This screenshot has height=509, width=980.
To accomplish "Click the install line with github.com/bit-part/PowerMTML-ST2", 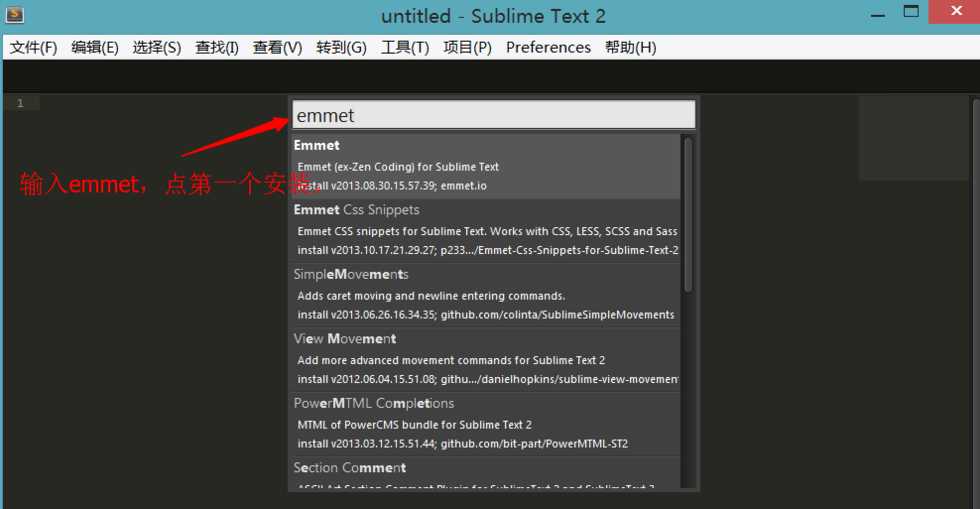I will click(x=462, y=443).
